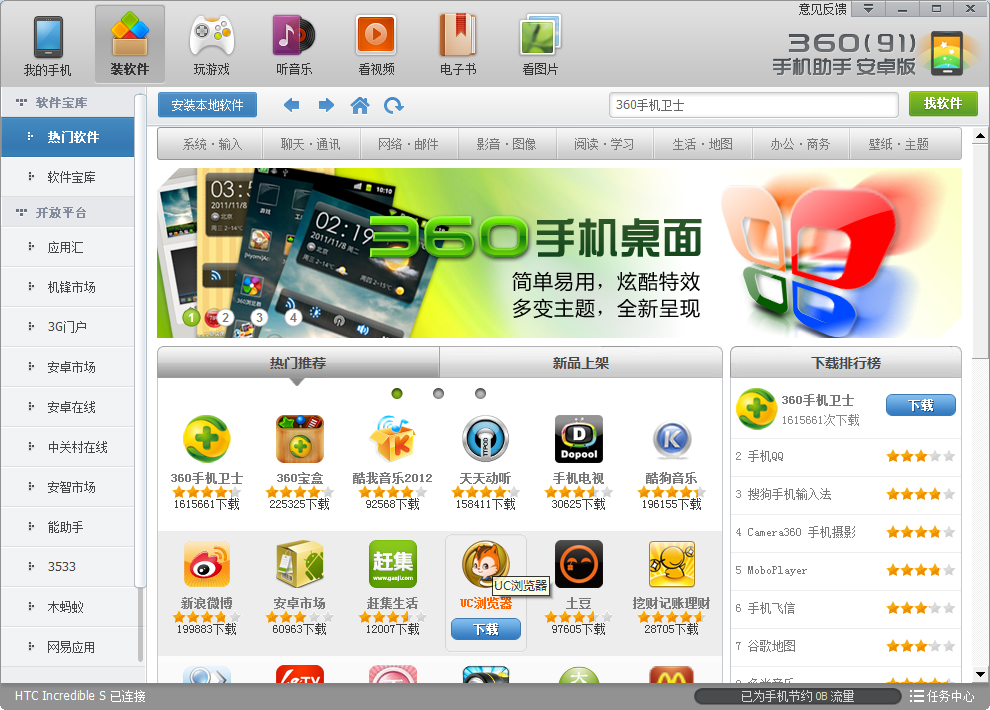Open the 我的手机 (My Phone) section
The image size is (990, 710).
click(x=48, y=45)
